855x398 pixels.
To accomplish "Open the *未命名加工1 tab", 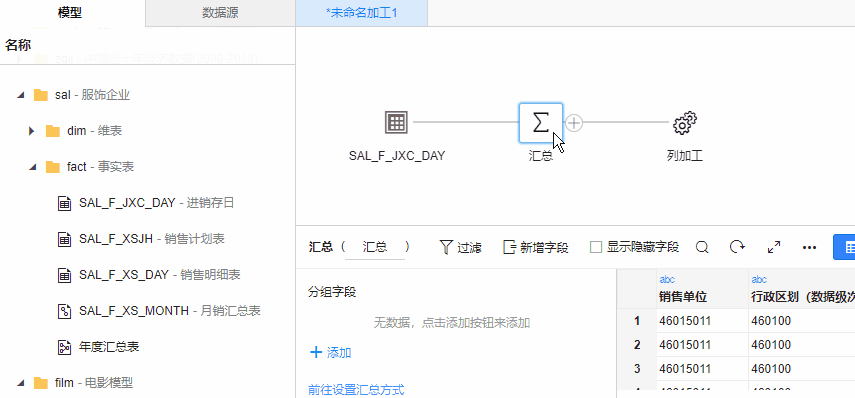I will click(x=362, y=13).
